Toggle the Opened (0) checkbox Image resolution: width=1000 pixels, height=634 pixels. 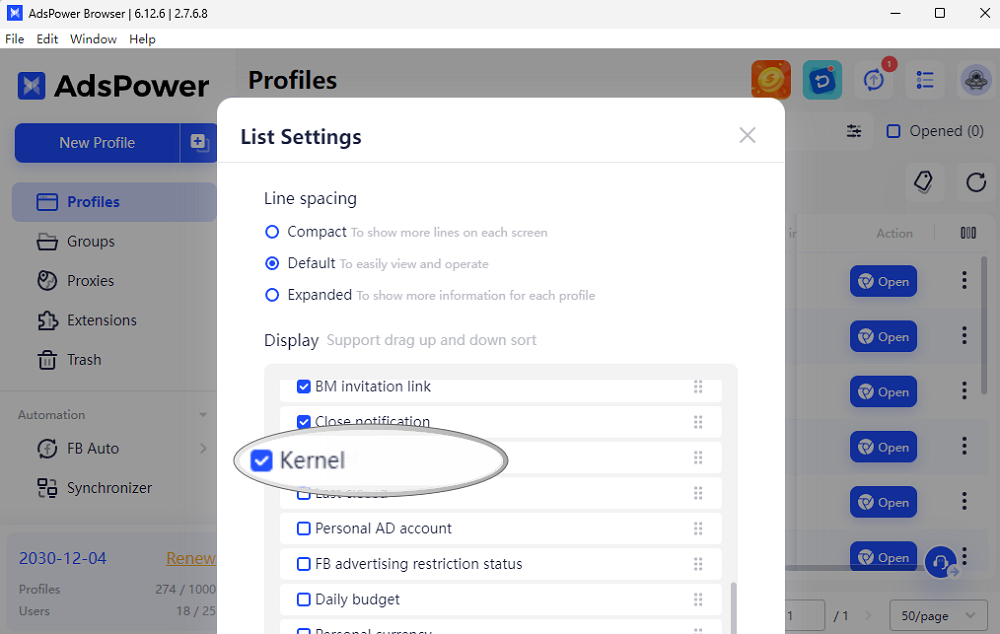893,131
